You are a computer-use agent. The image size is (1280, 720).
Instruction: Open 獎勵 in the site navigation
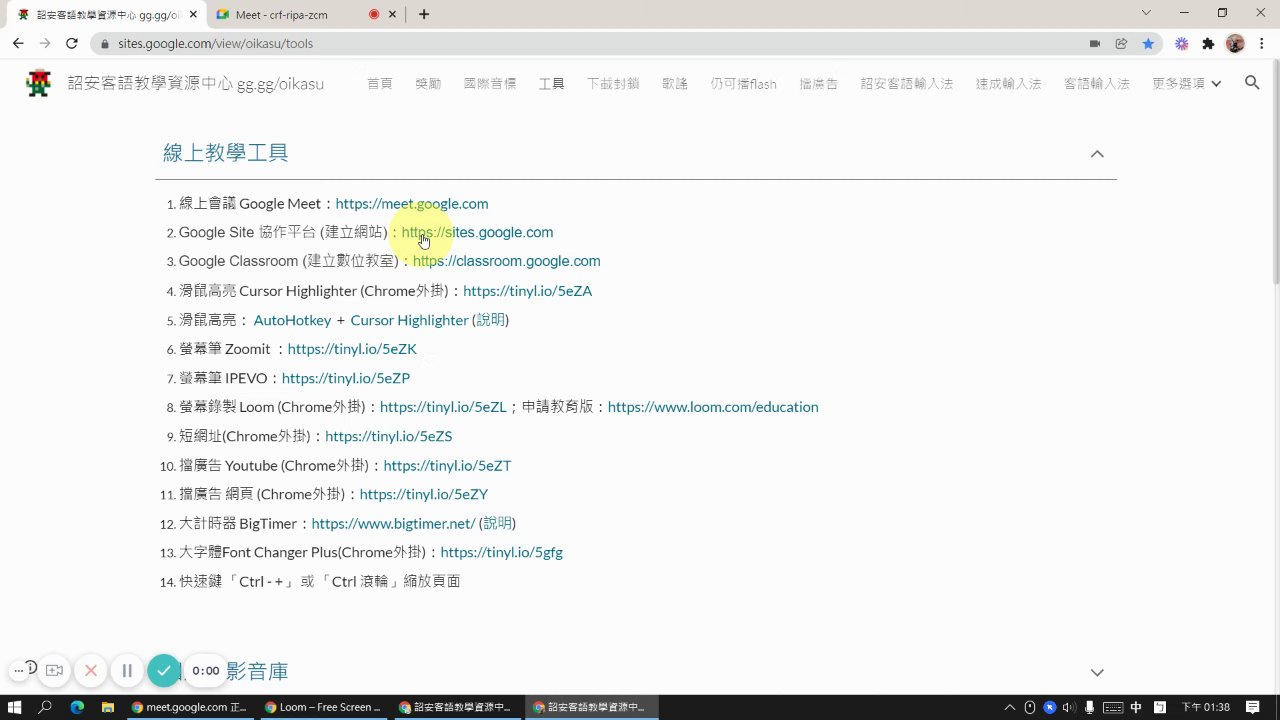point(428,83)
